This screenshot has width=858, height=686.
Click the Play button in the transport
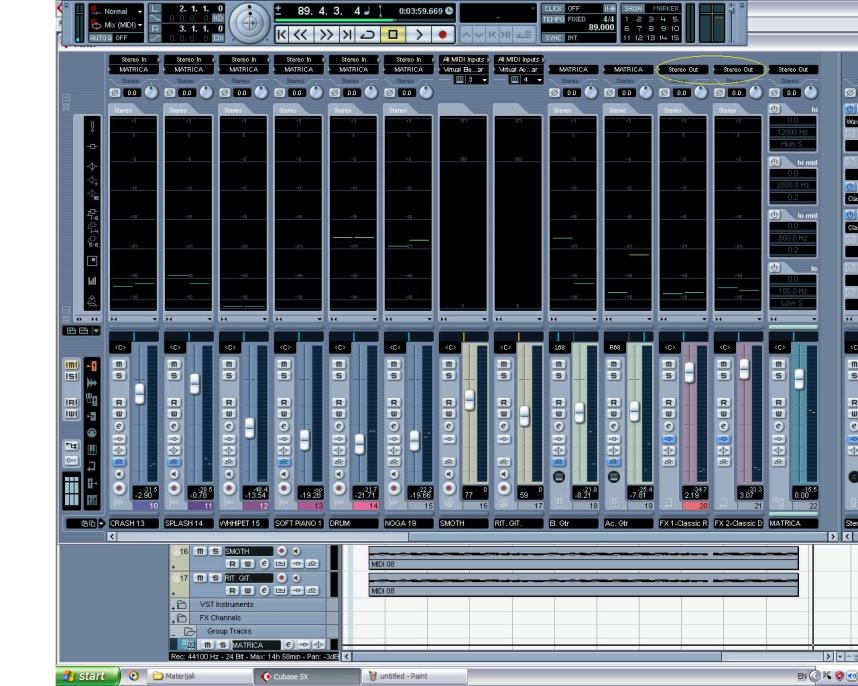[x=418, y=34]
